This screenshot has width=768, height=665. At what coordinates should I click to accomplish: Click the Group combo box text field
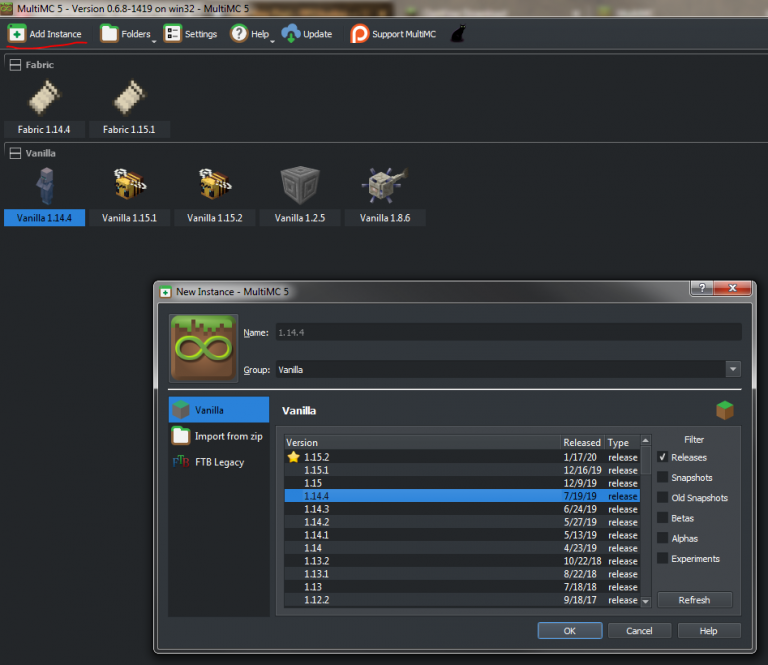point(500,369)
